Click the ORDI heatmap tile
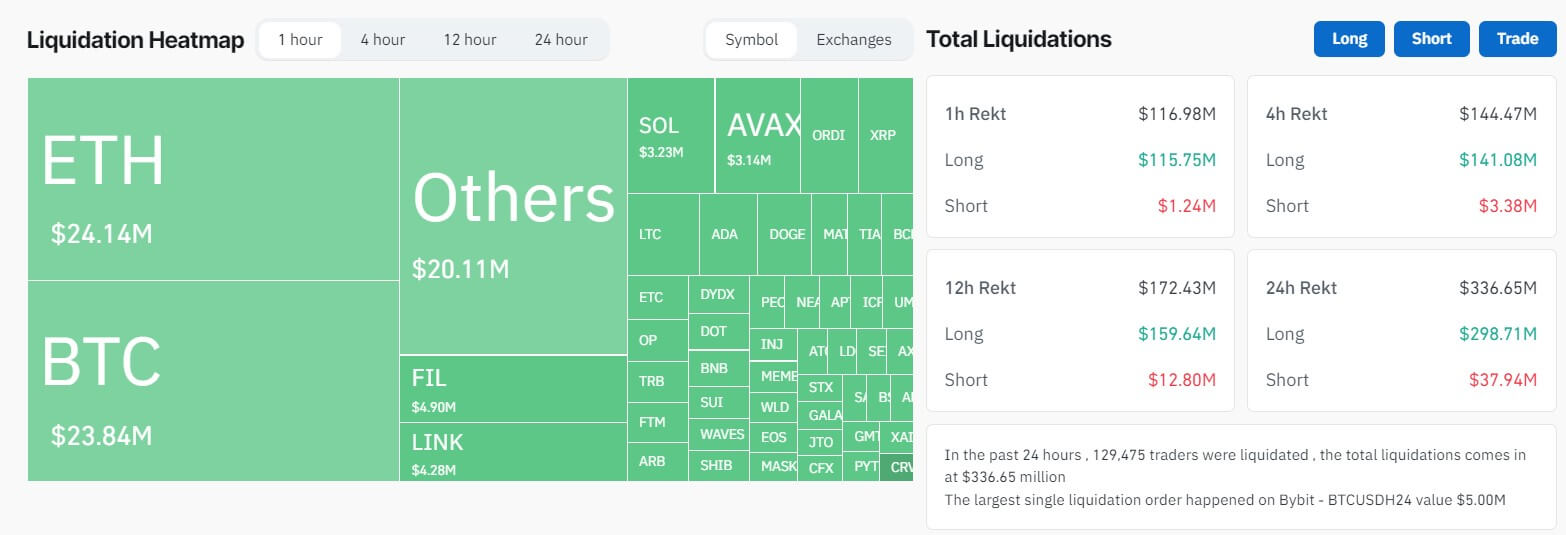 (x=829, y=135)
